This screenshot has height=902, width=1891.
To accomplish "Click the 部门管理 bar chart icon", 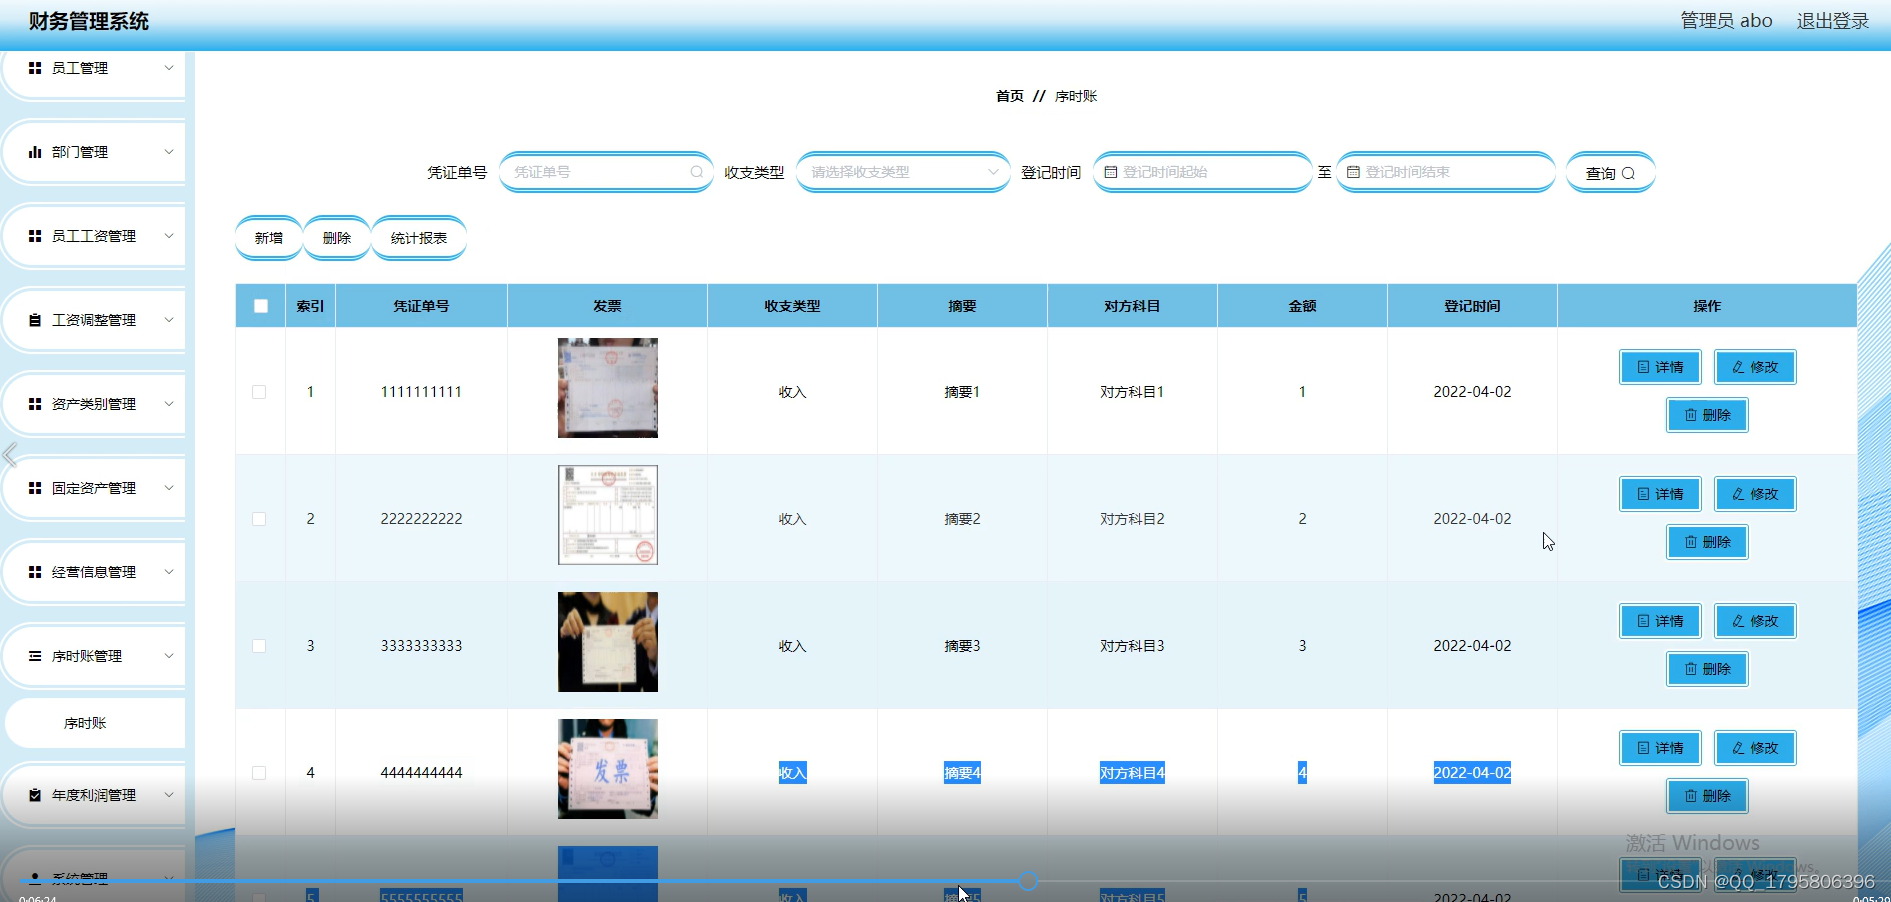I will tap(35, 152).
